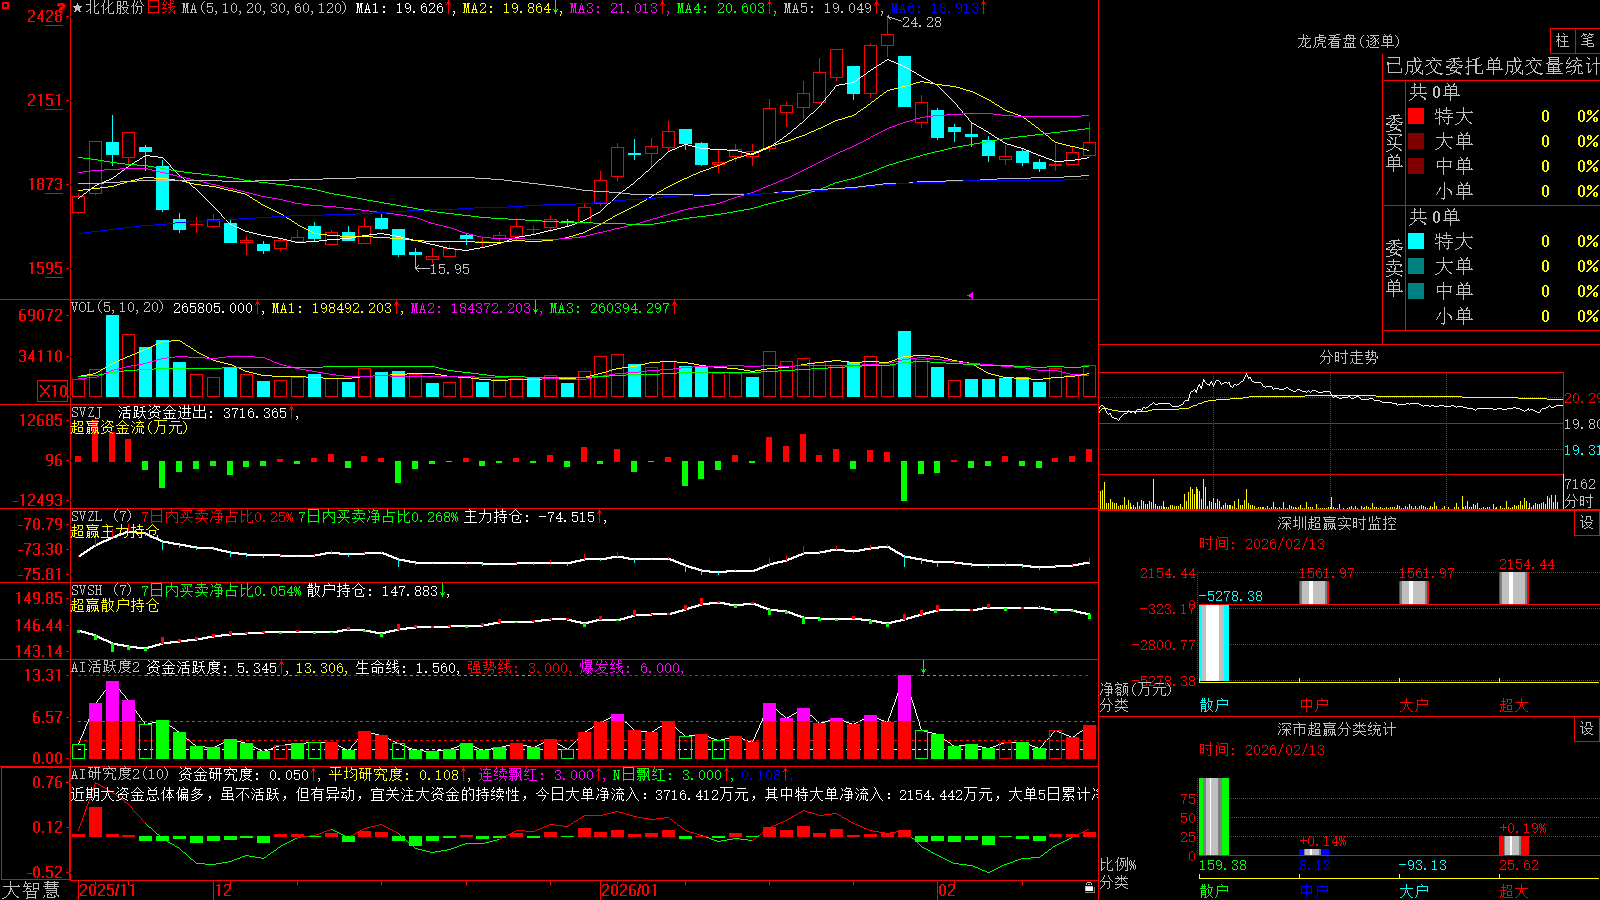This screenshot has height=900, width=1600.
Task: Select the SVSH (7) indicator name
Action: coord(101,591)
